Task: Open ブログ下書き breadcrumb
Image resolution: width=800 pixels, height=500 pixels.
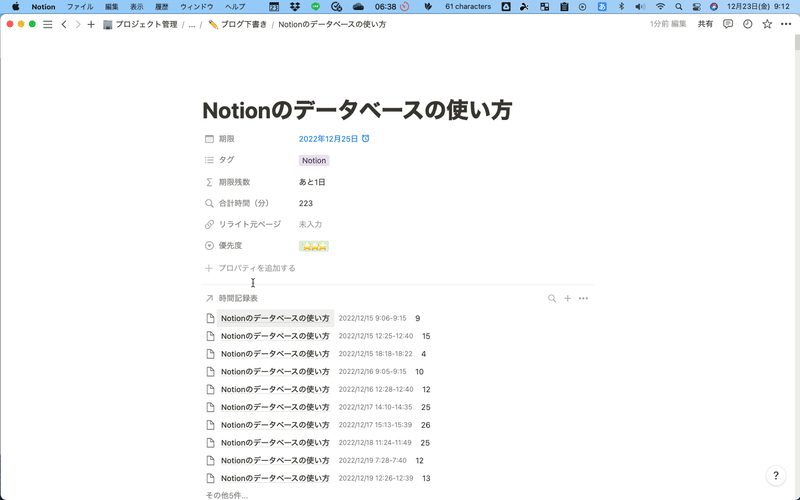Action: coord(238,24)
